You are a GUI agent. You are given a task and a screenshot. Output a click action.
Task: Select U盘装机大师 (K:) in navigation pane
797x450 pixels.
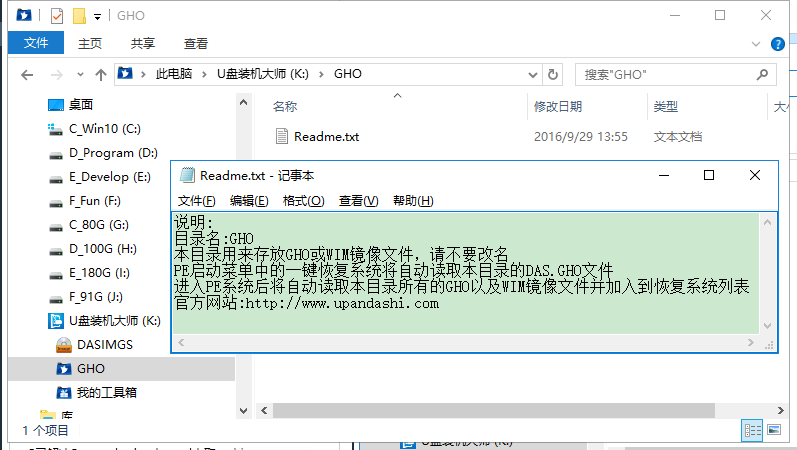tap(115, 320)
